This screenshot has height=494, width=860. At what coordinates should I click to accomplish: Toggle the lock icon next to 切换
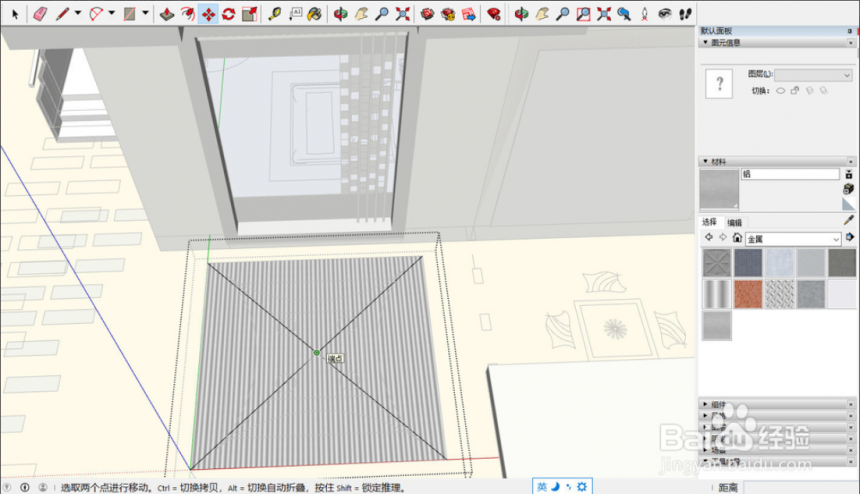click(x=795, y=90)
